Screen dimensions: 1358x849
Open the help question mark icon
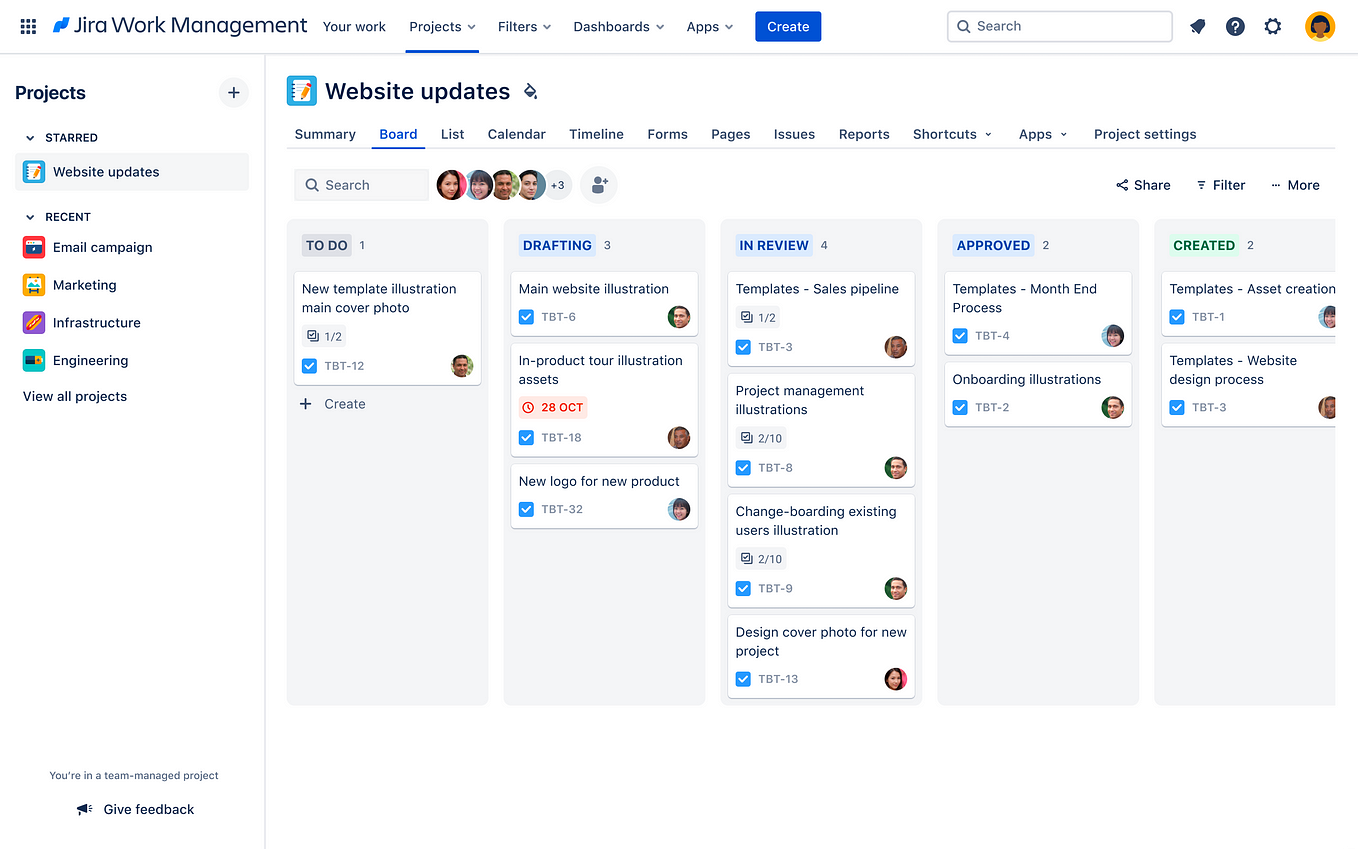1235,27
